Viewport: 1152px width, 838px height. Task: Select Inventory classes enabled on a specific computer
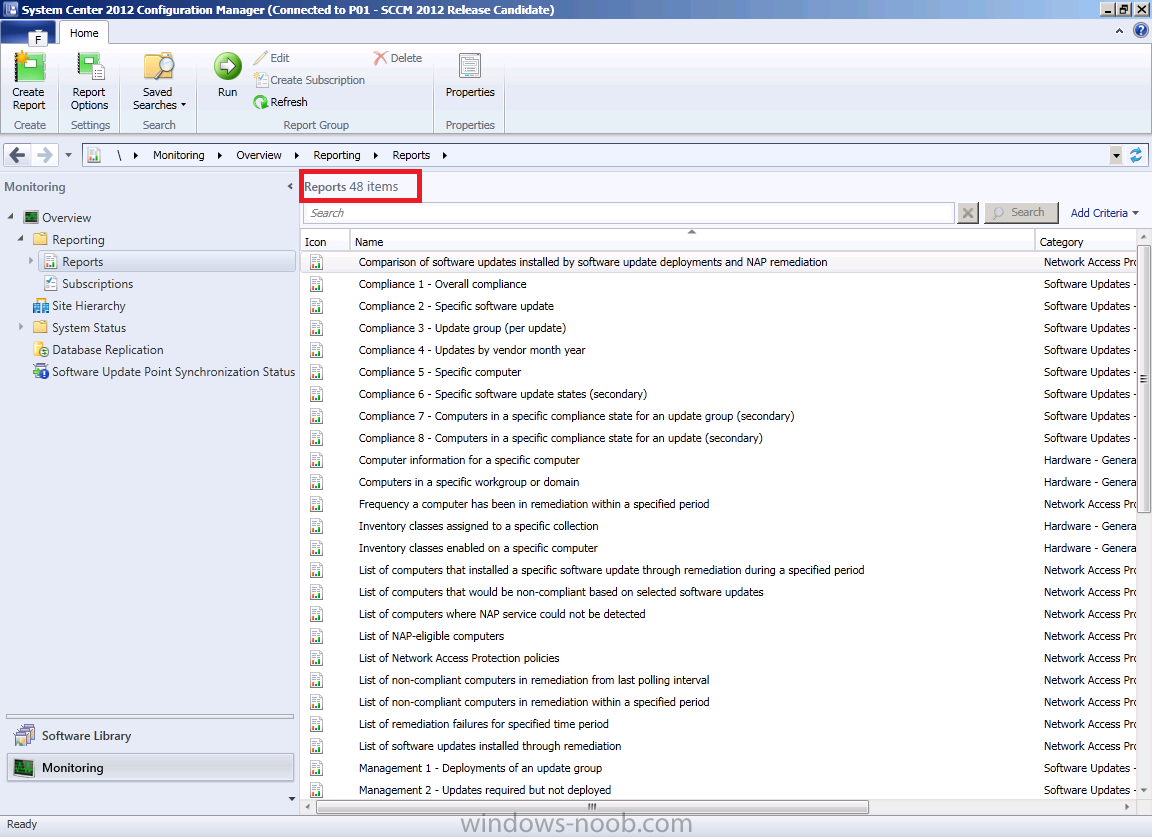click(x=478, y=549)
